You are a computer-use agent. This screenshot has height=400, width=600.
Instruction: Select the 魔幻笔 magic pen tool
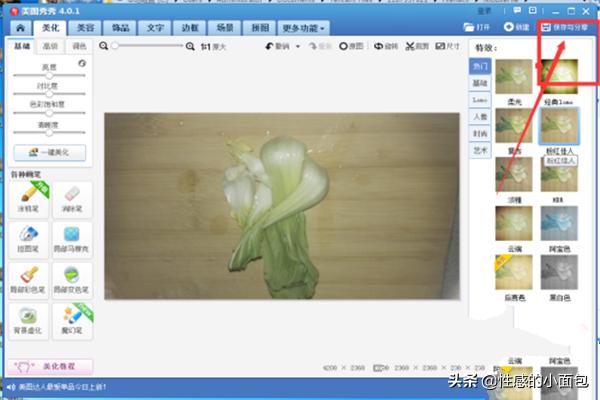71,320
